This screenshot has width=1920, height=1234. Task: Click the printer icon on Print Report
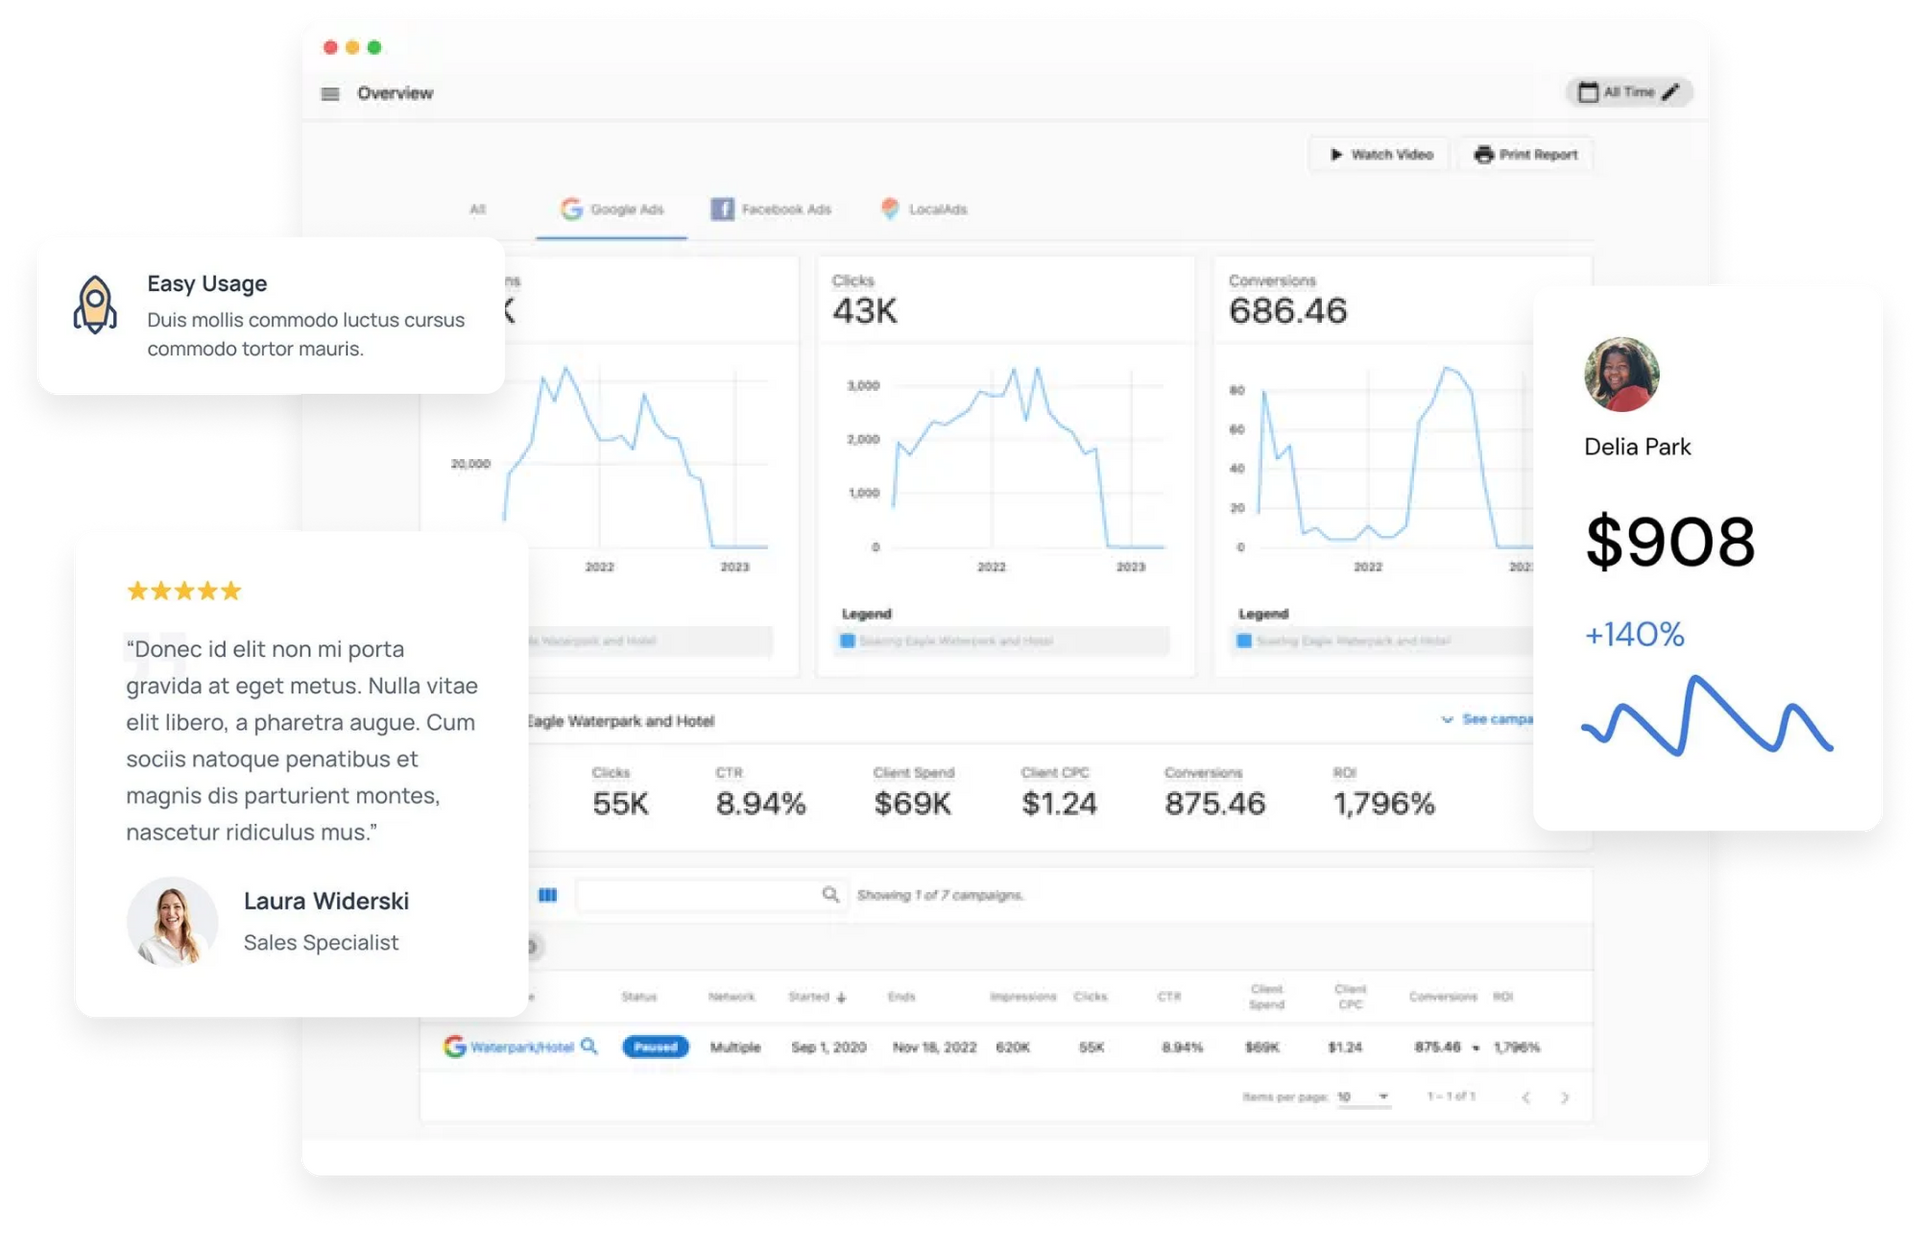[1483, 154]
